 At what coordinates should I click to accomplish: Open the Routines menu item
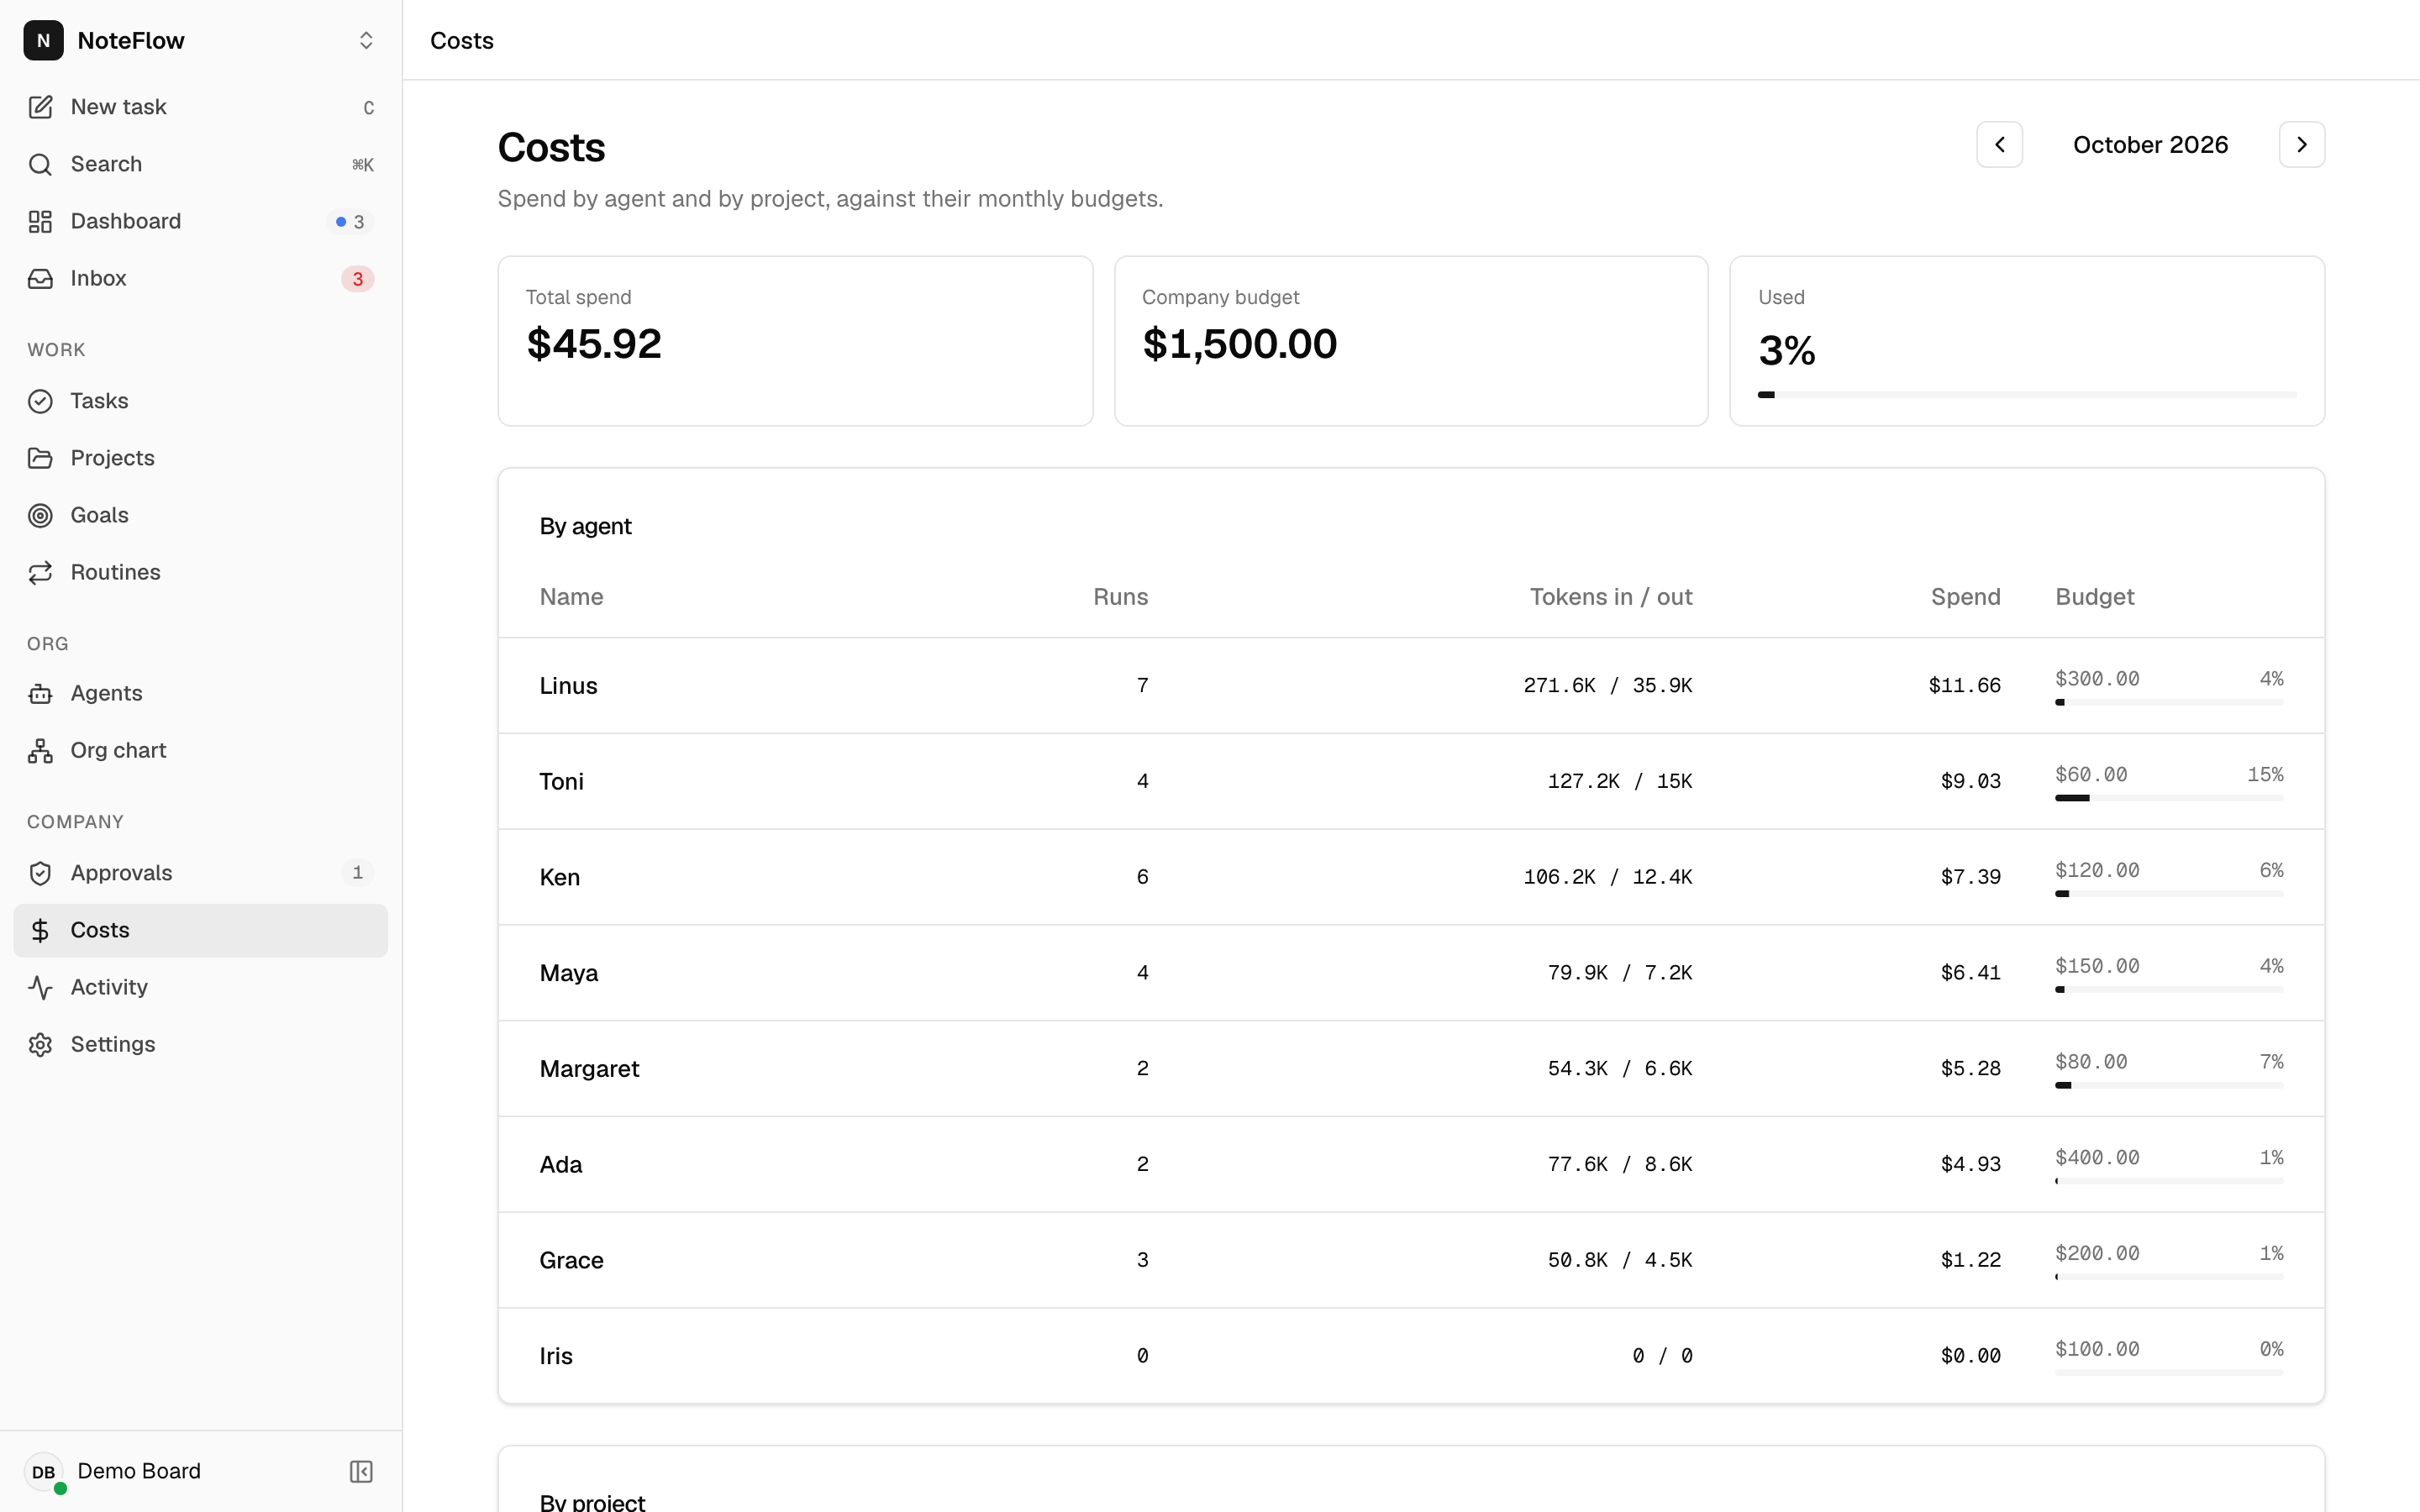tap(200, 572)
